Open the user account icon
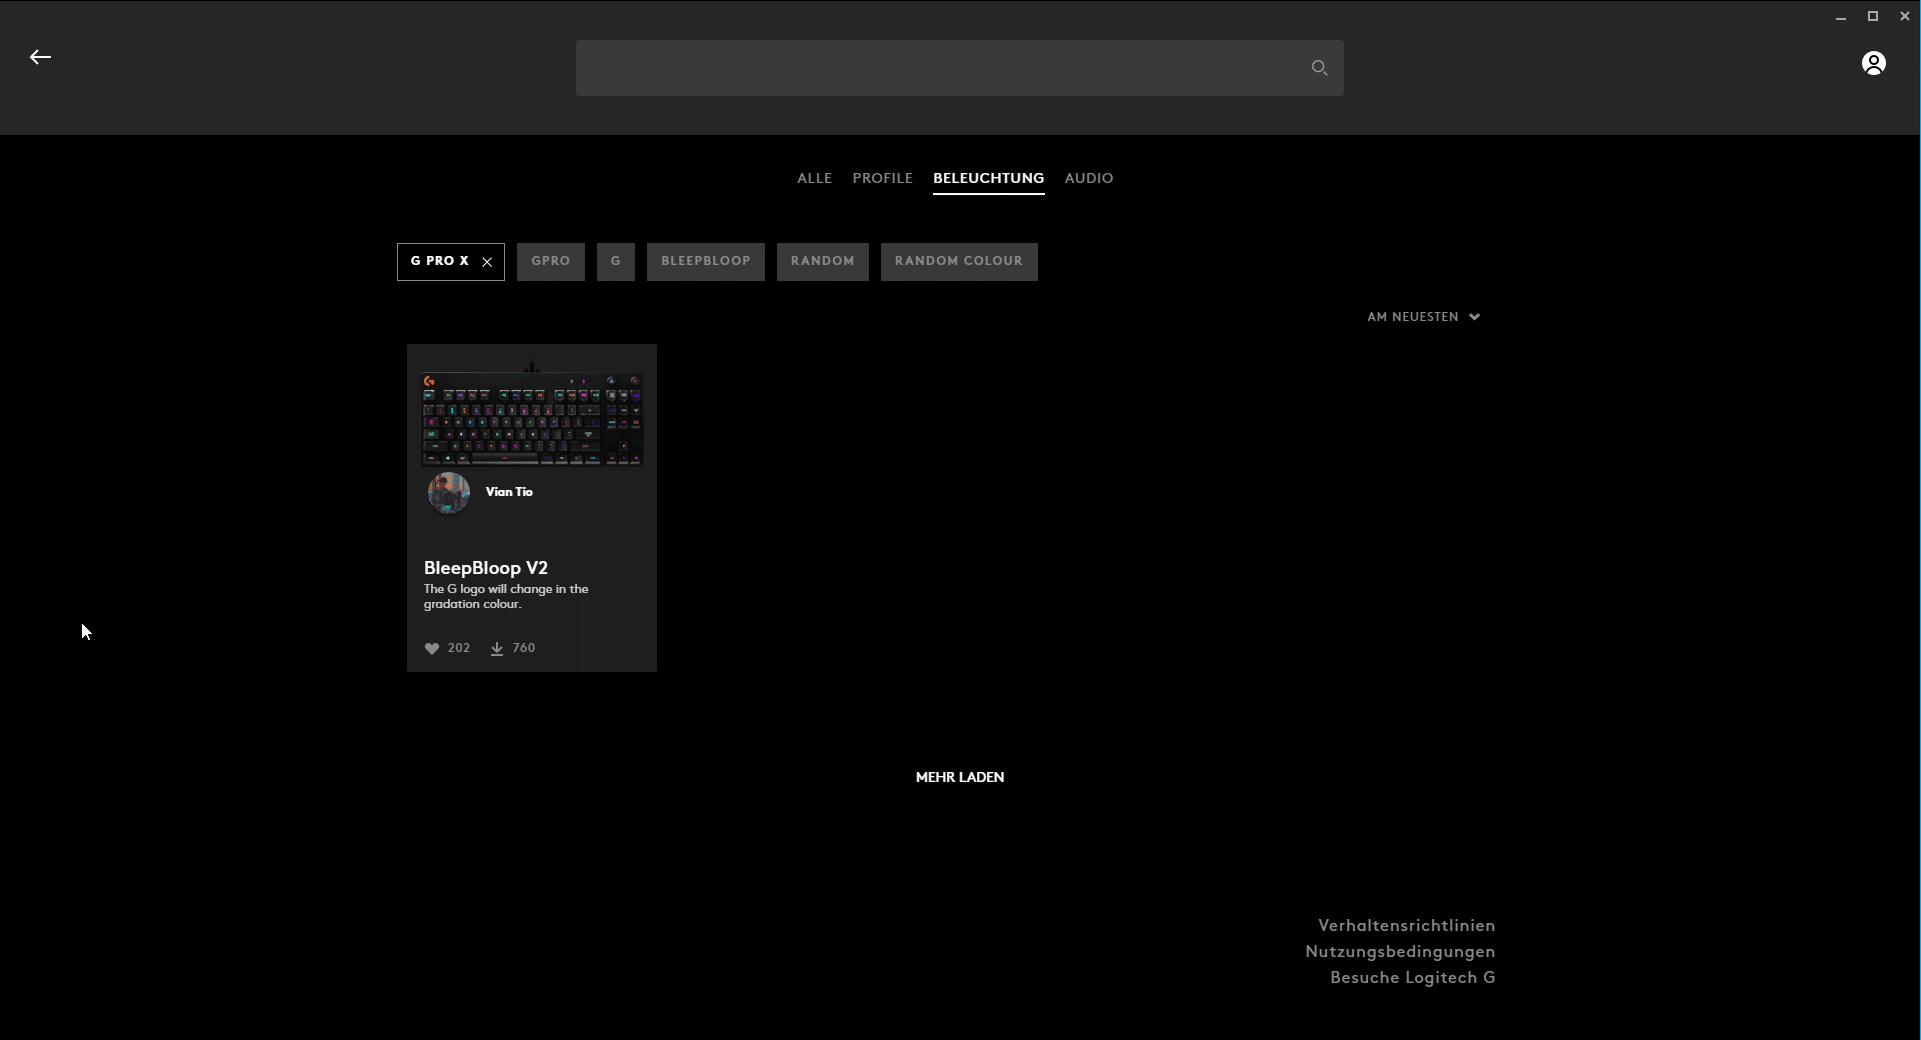The width and height of the screenshot is (1921, 1040). [x=1873, y=64]
